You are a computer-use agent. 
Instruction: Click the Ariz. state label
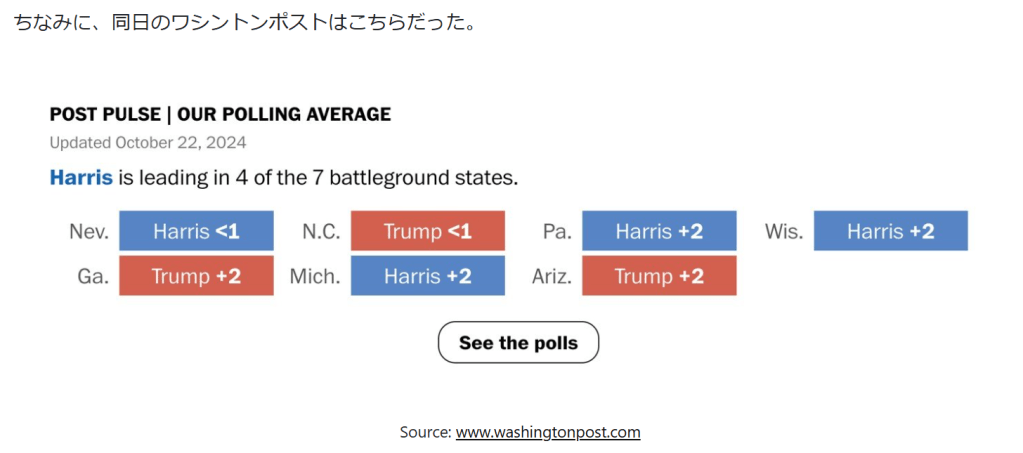click(x=552, y=277)
